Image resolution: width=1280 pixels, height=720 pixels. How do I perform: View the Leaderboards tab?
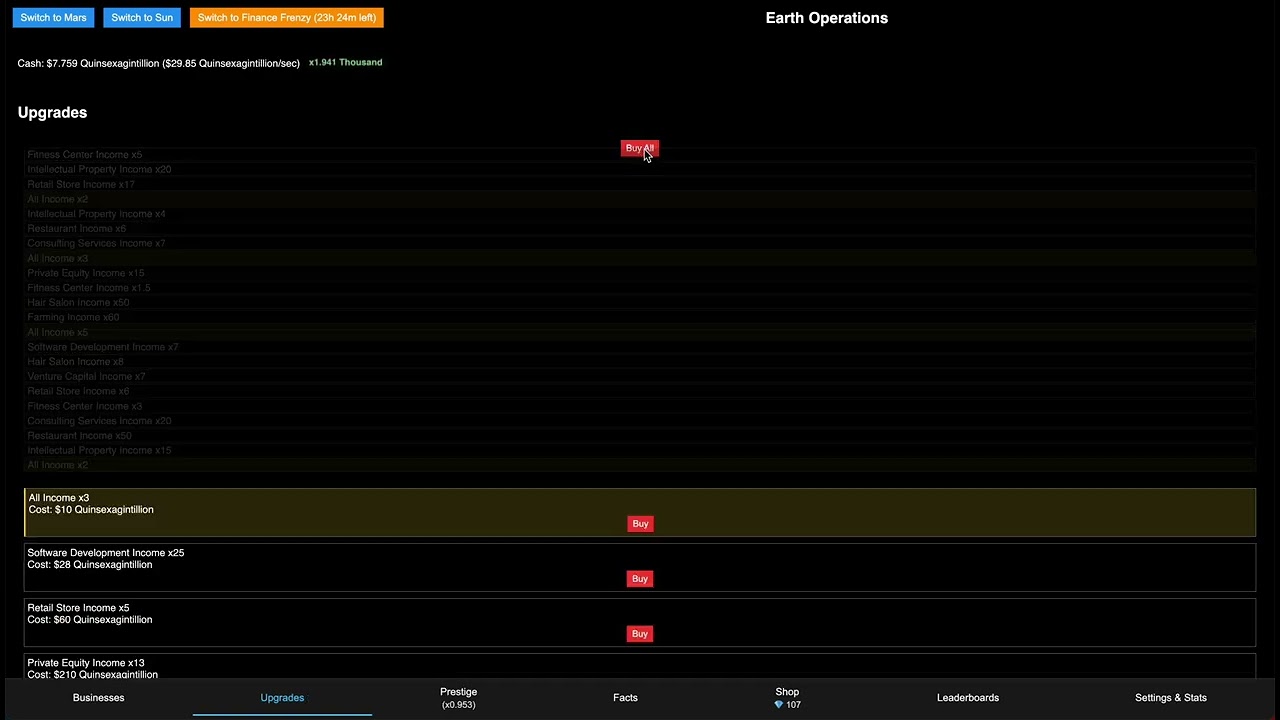pos(968,698)
